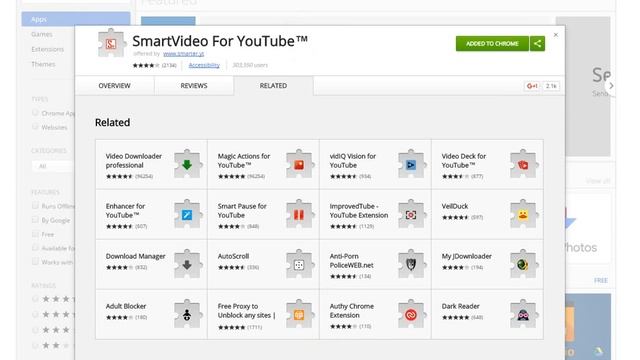Check the Free feature checkbox

click(x=35, y=234)
